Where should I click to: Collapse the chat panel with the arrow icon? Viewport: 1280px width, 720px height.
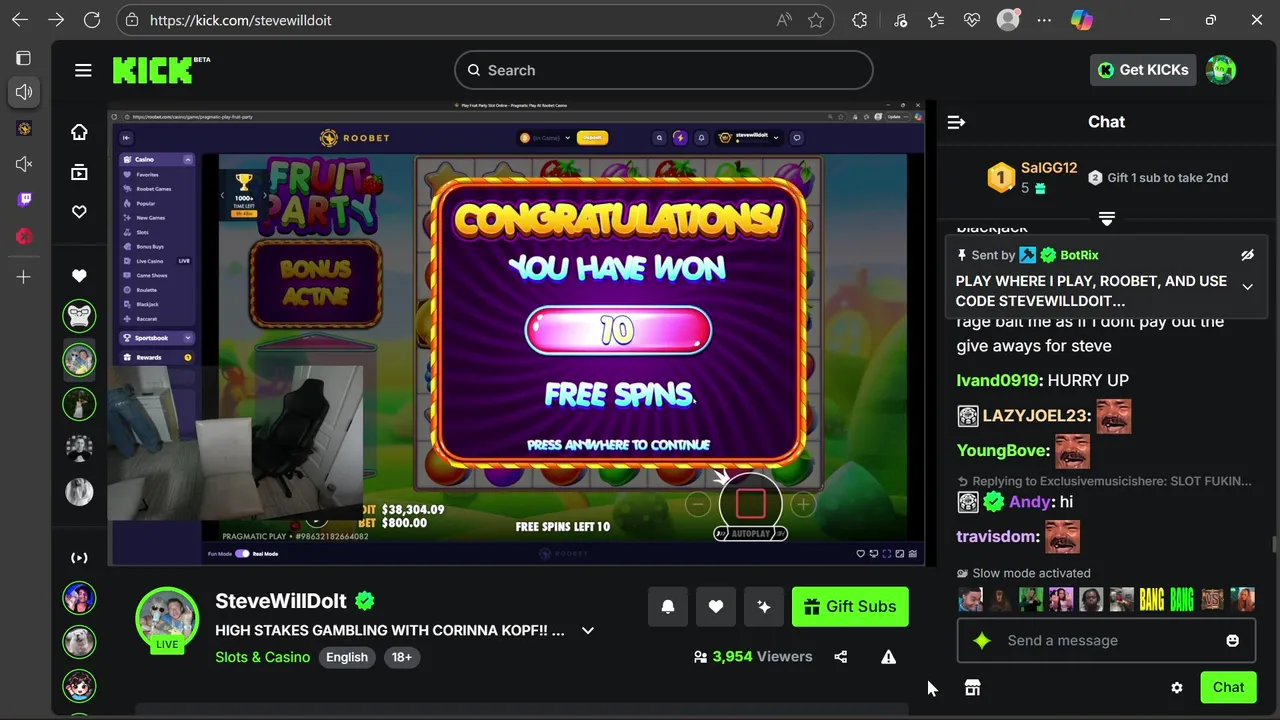956,122
